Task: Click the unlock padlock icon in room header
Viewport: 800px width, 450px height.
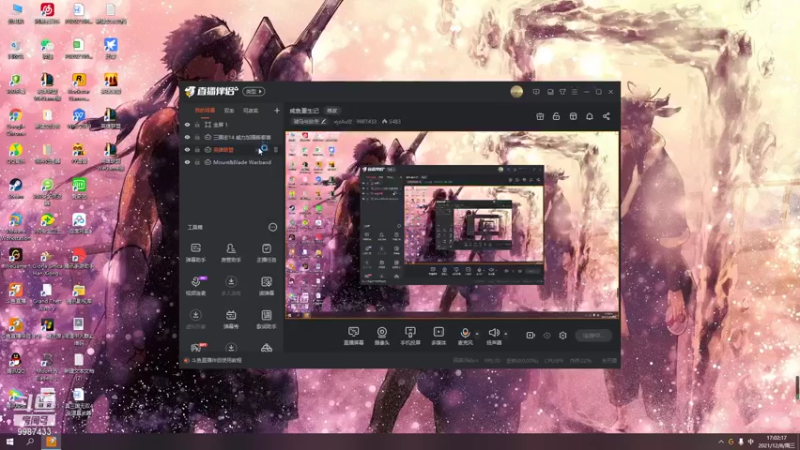Action: 556,116
